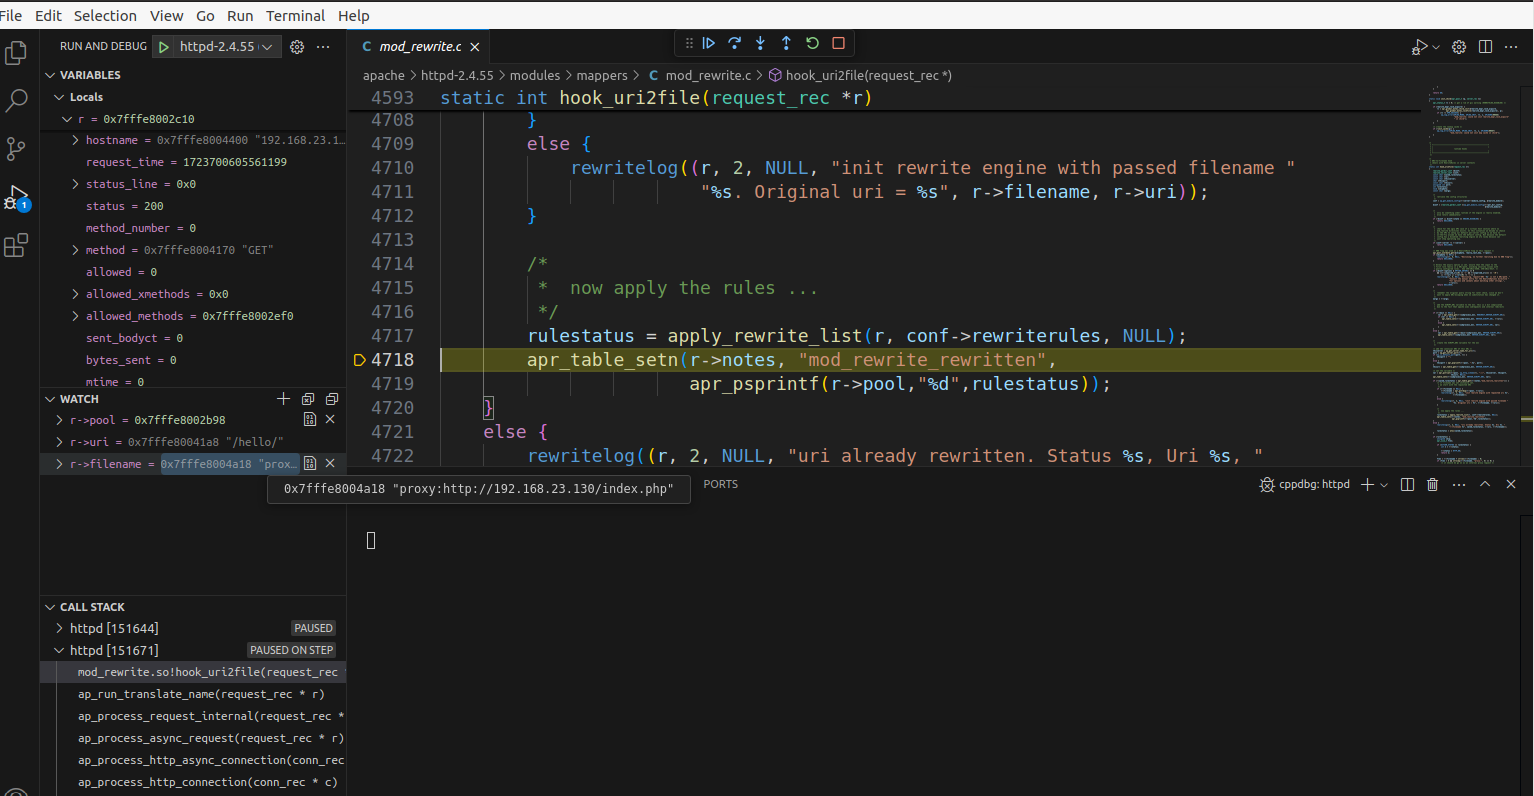This screenshot has width=1534, height=796.
Task: Remove the r->pool watch expression
Action: click(x=330, y=420)
